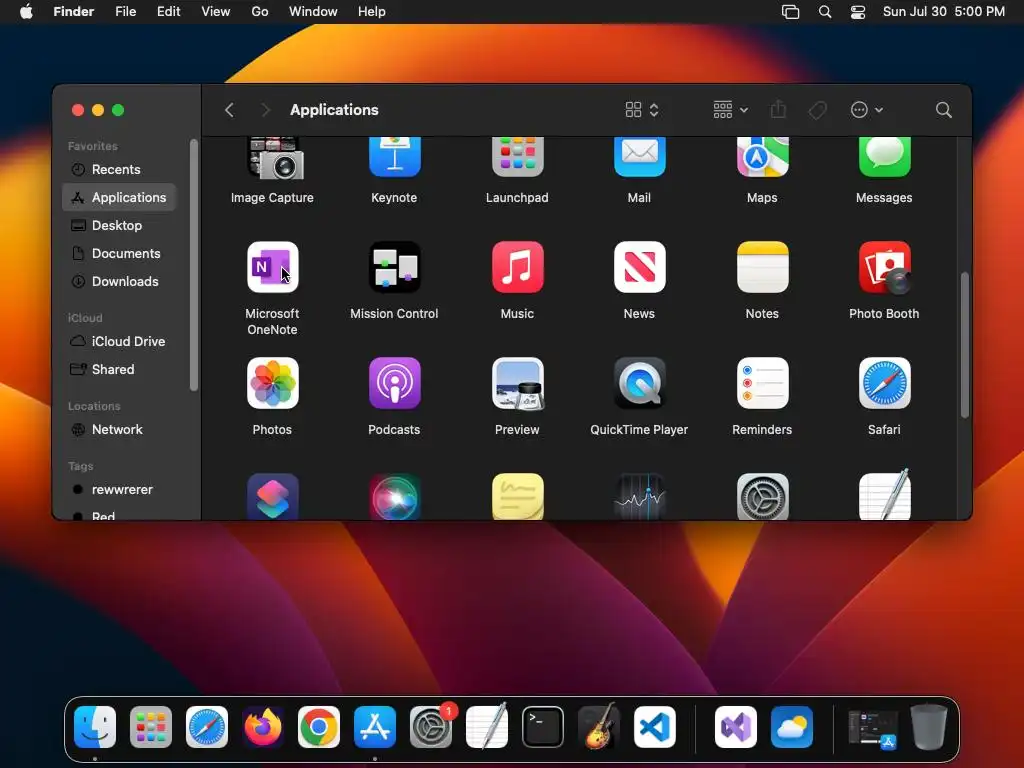Select the Photos app icon
Viewport: 1024px width, 768px height.
coord(272,383)
